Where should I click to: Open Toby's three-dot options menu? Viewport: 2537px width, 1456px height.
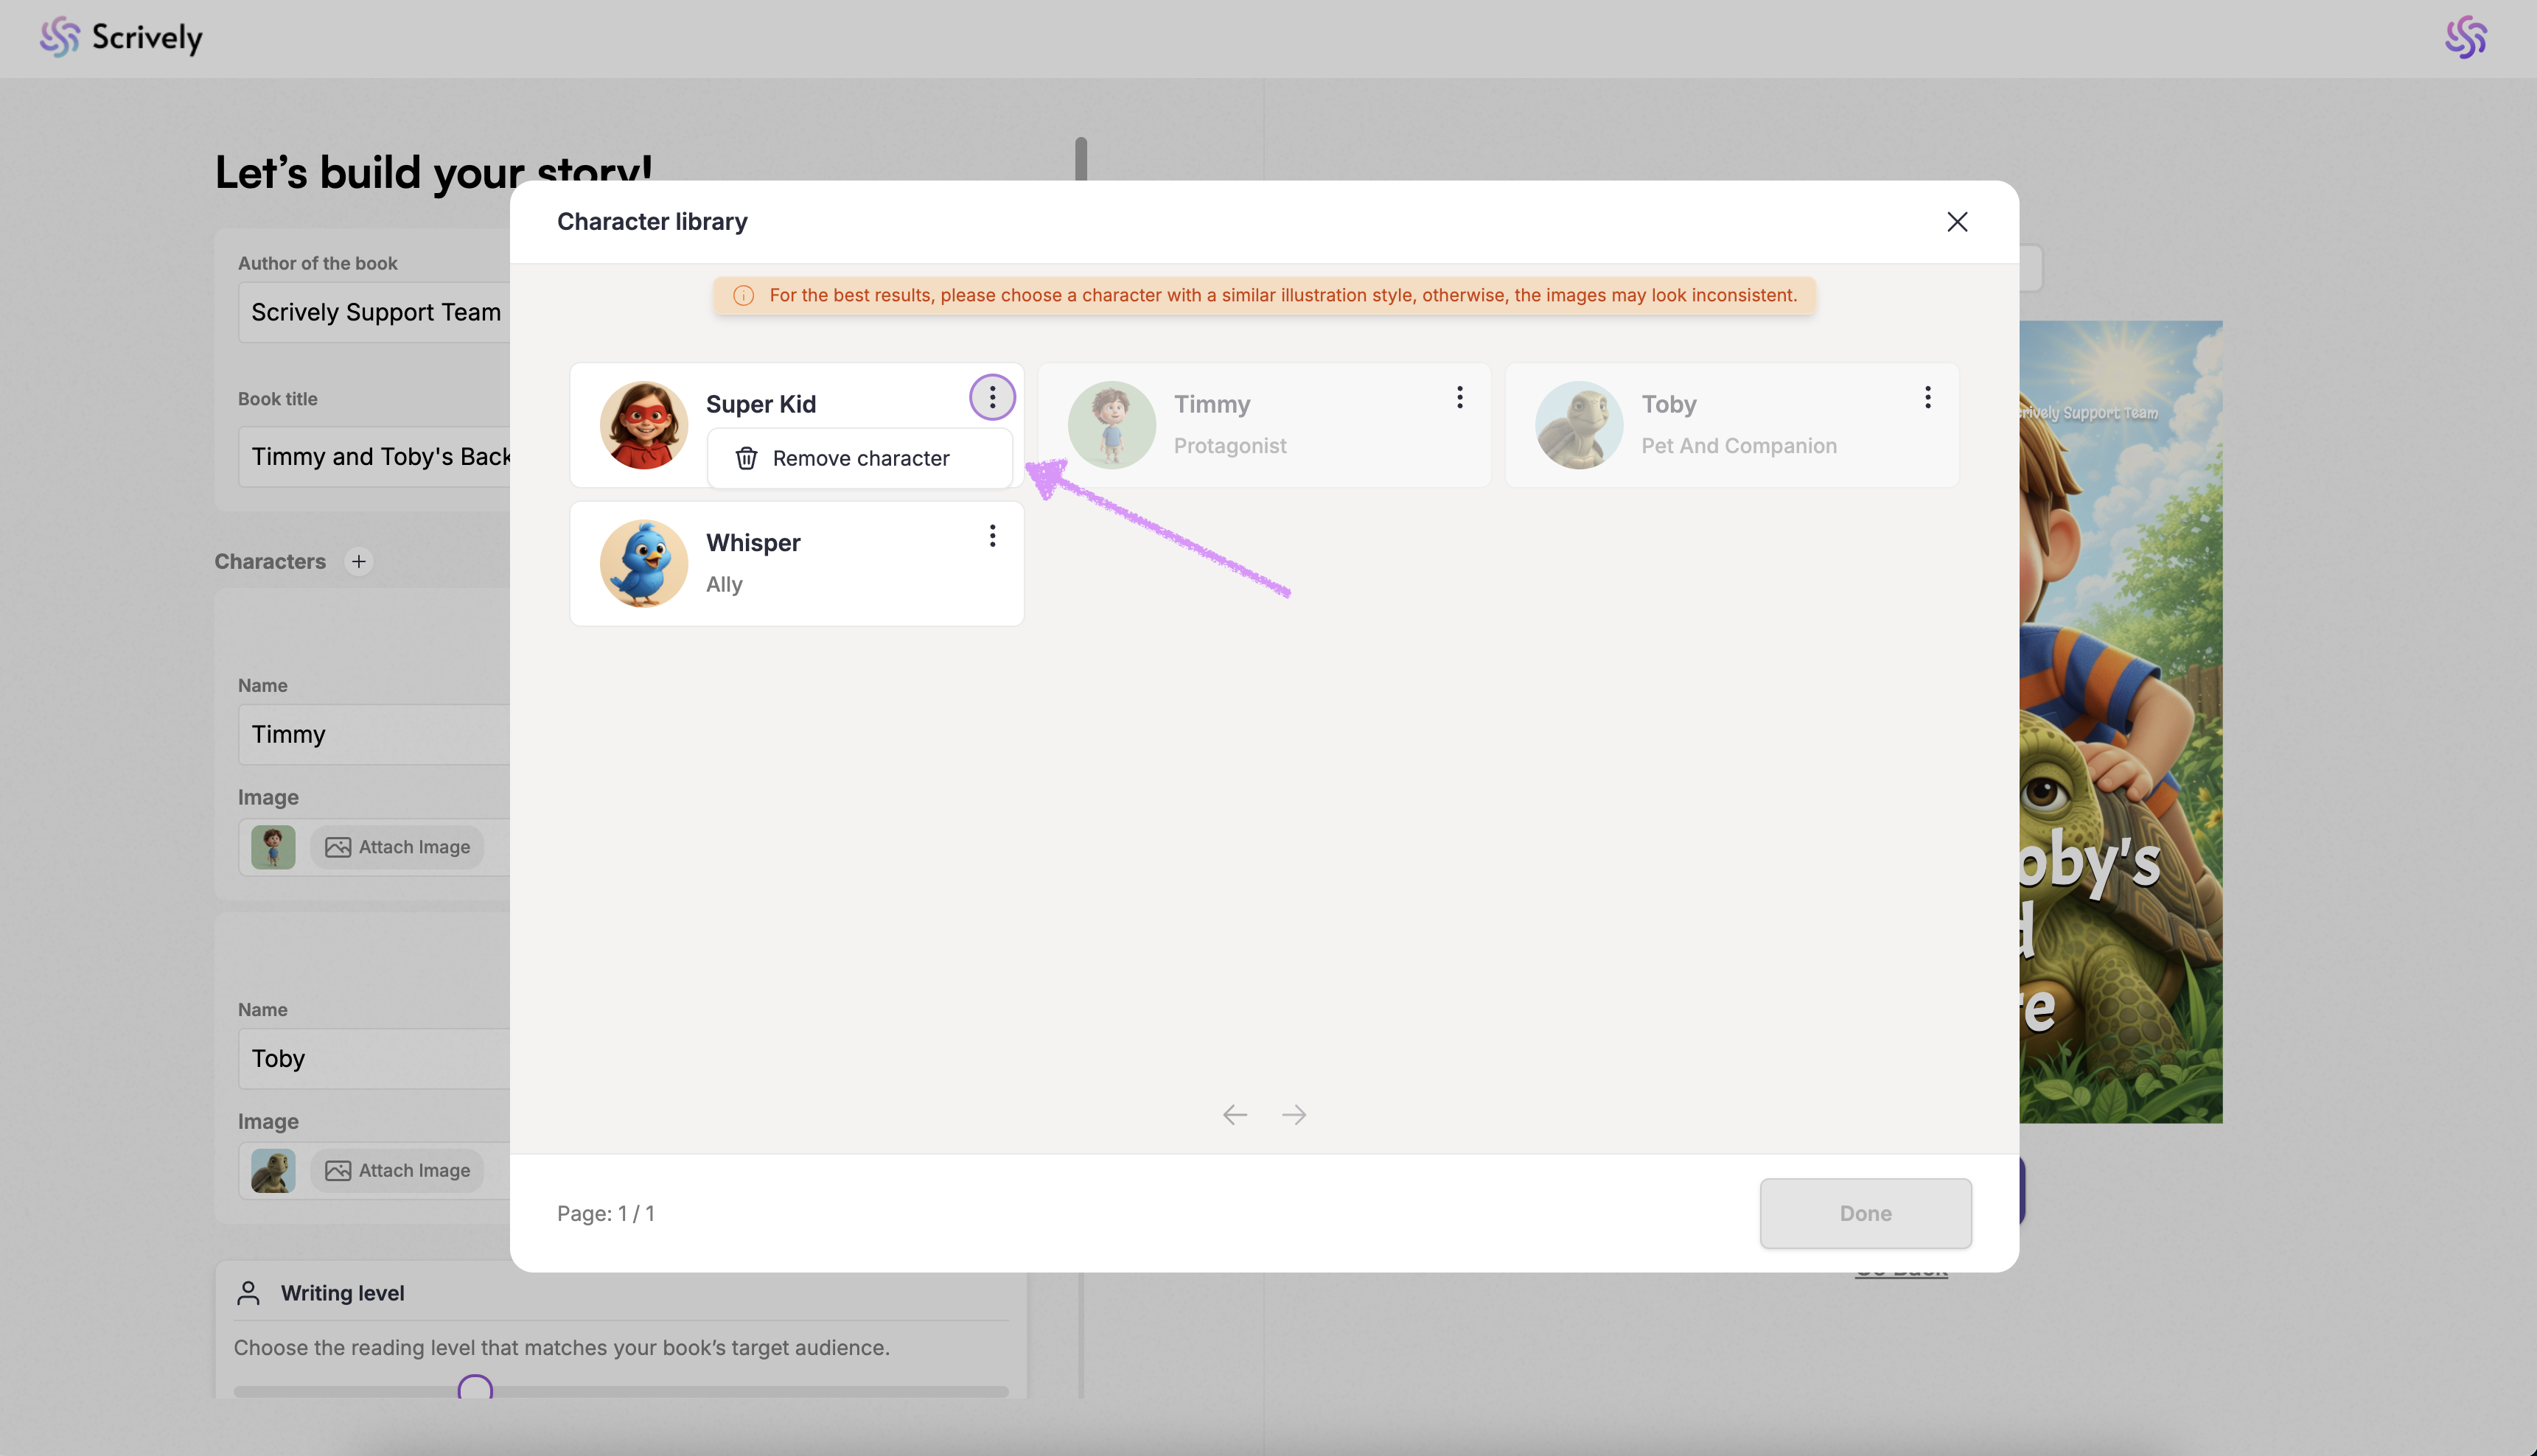1927,398
